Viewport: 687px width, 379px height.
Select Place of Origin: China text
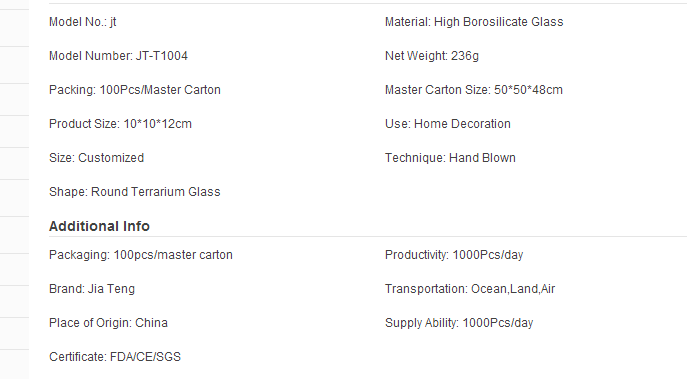coord(108,323)
